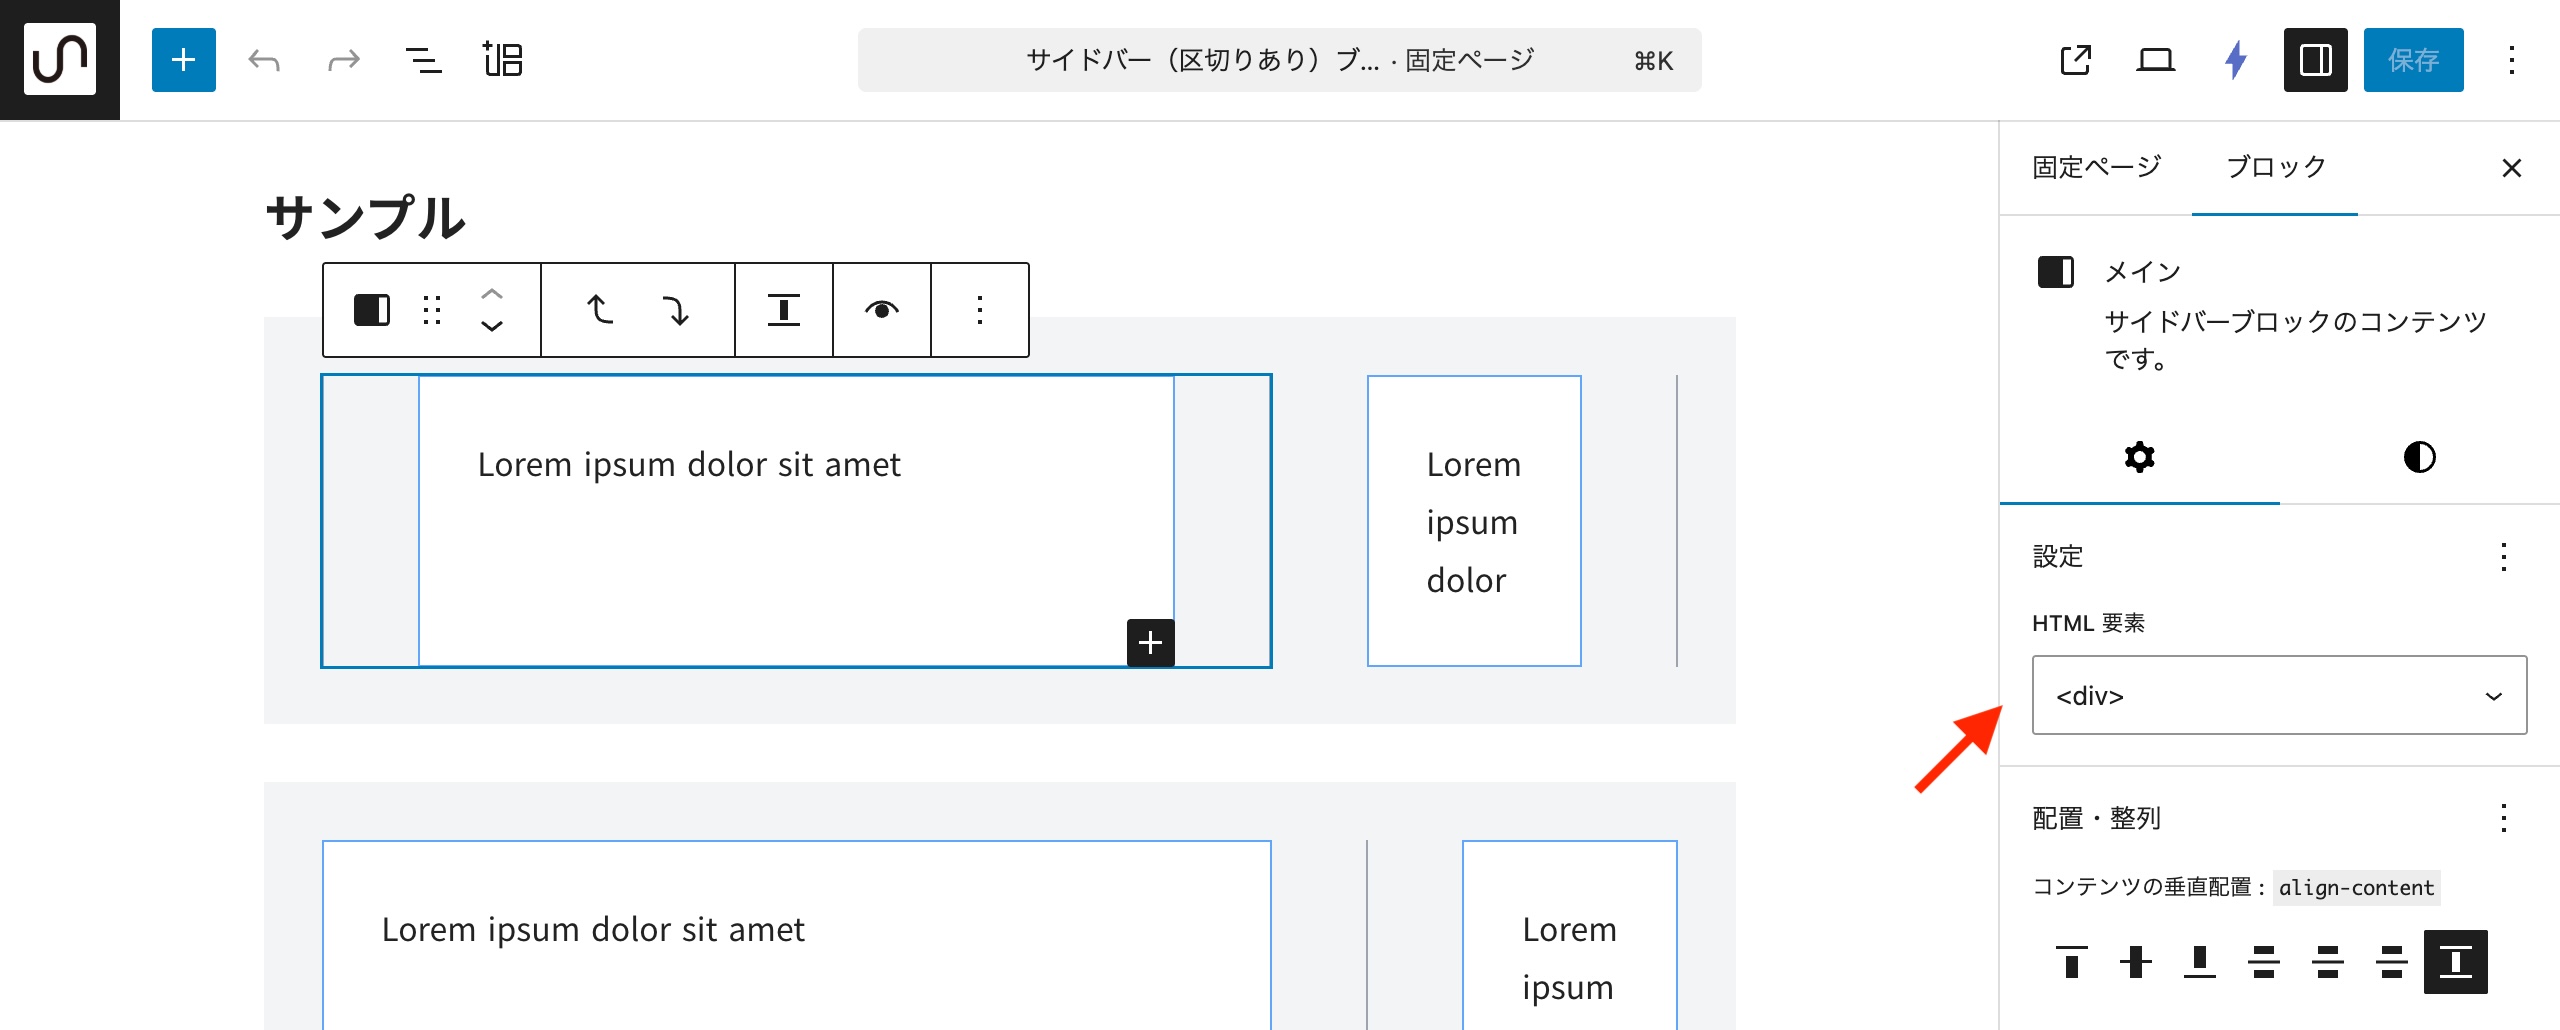Click the 保存 button

tap(2413, 60)
